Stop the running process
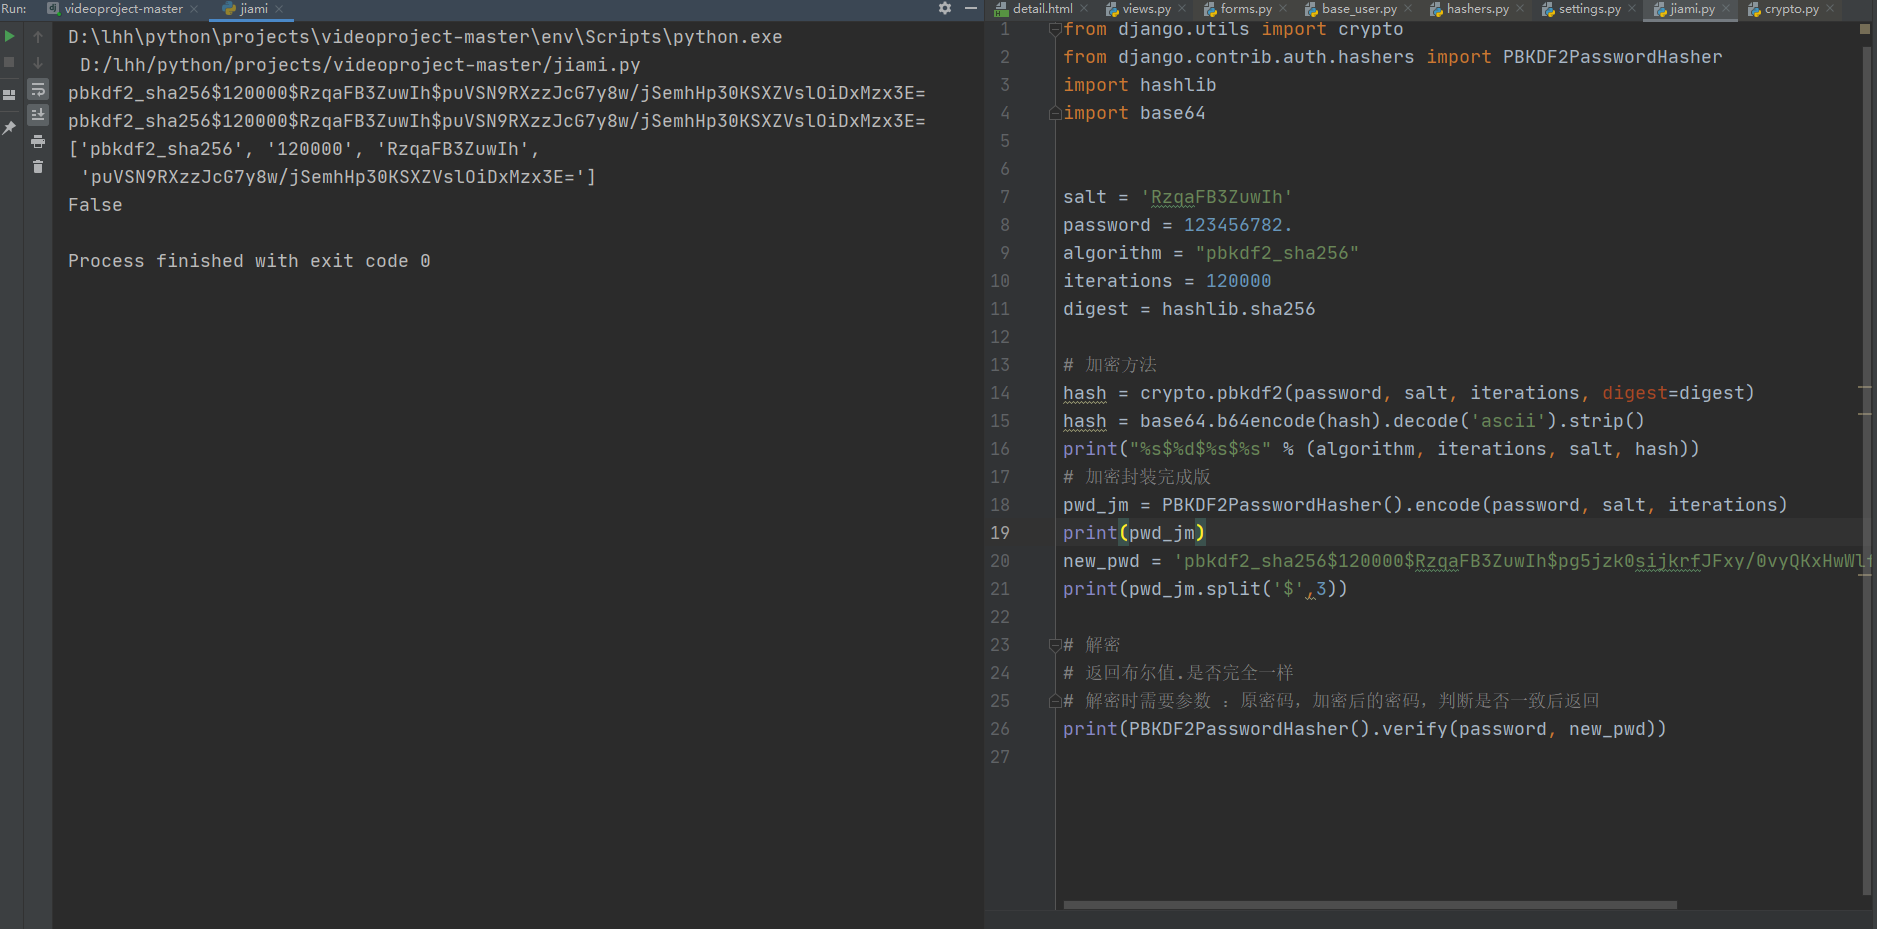The height and width of the screenshot is (929, 1877). point(9,62)
